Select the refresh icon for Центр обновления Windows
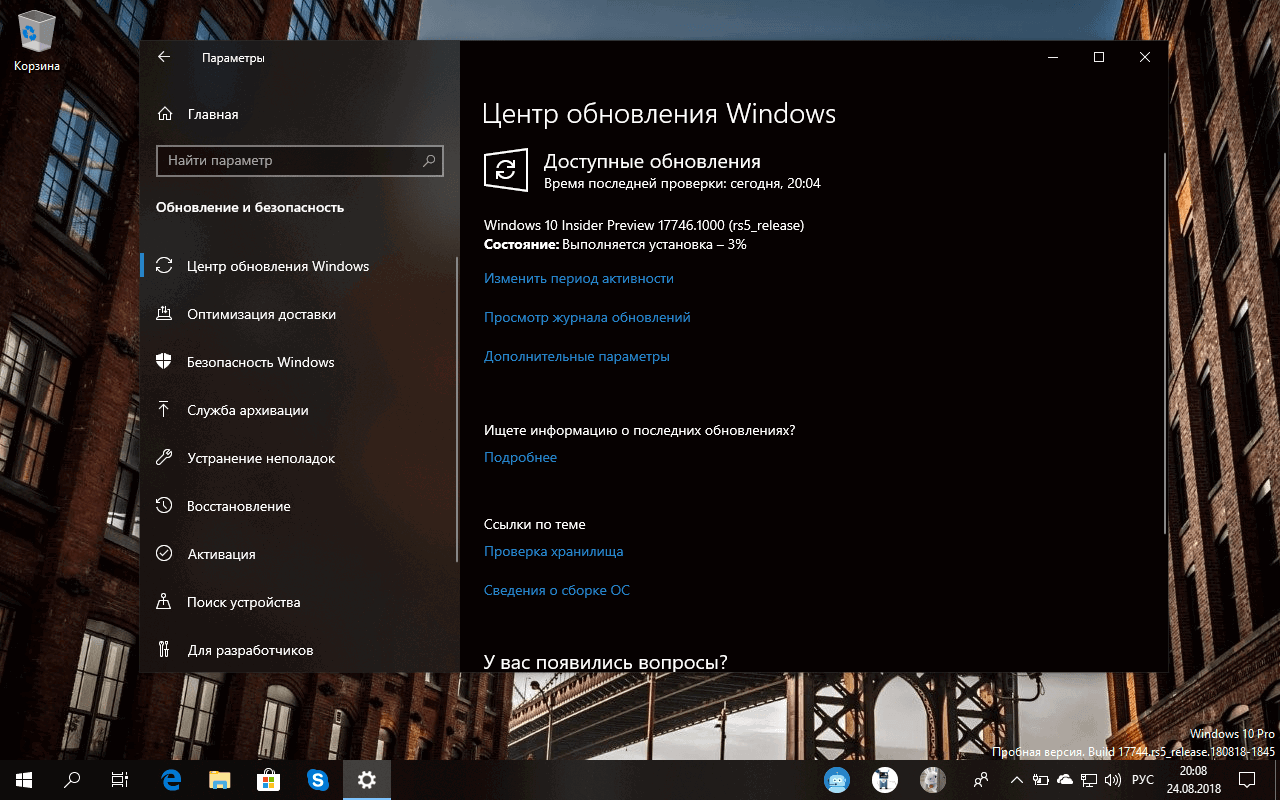 [x=163, y=266]
